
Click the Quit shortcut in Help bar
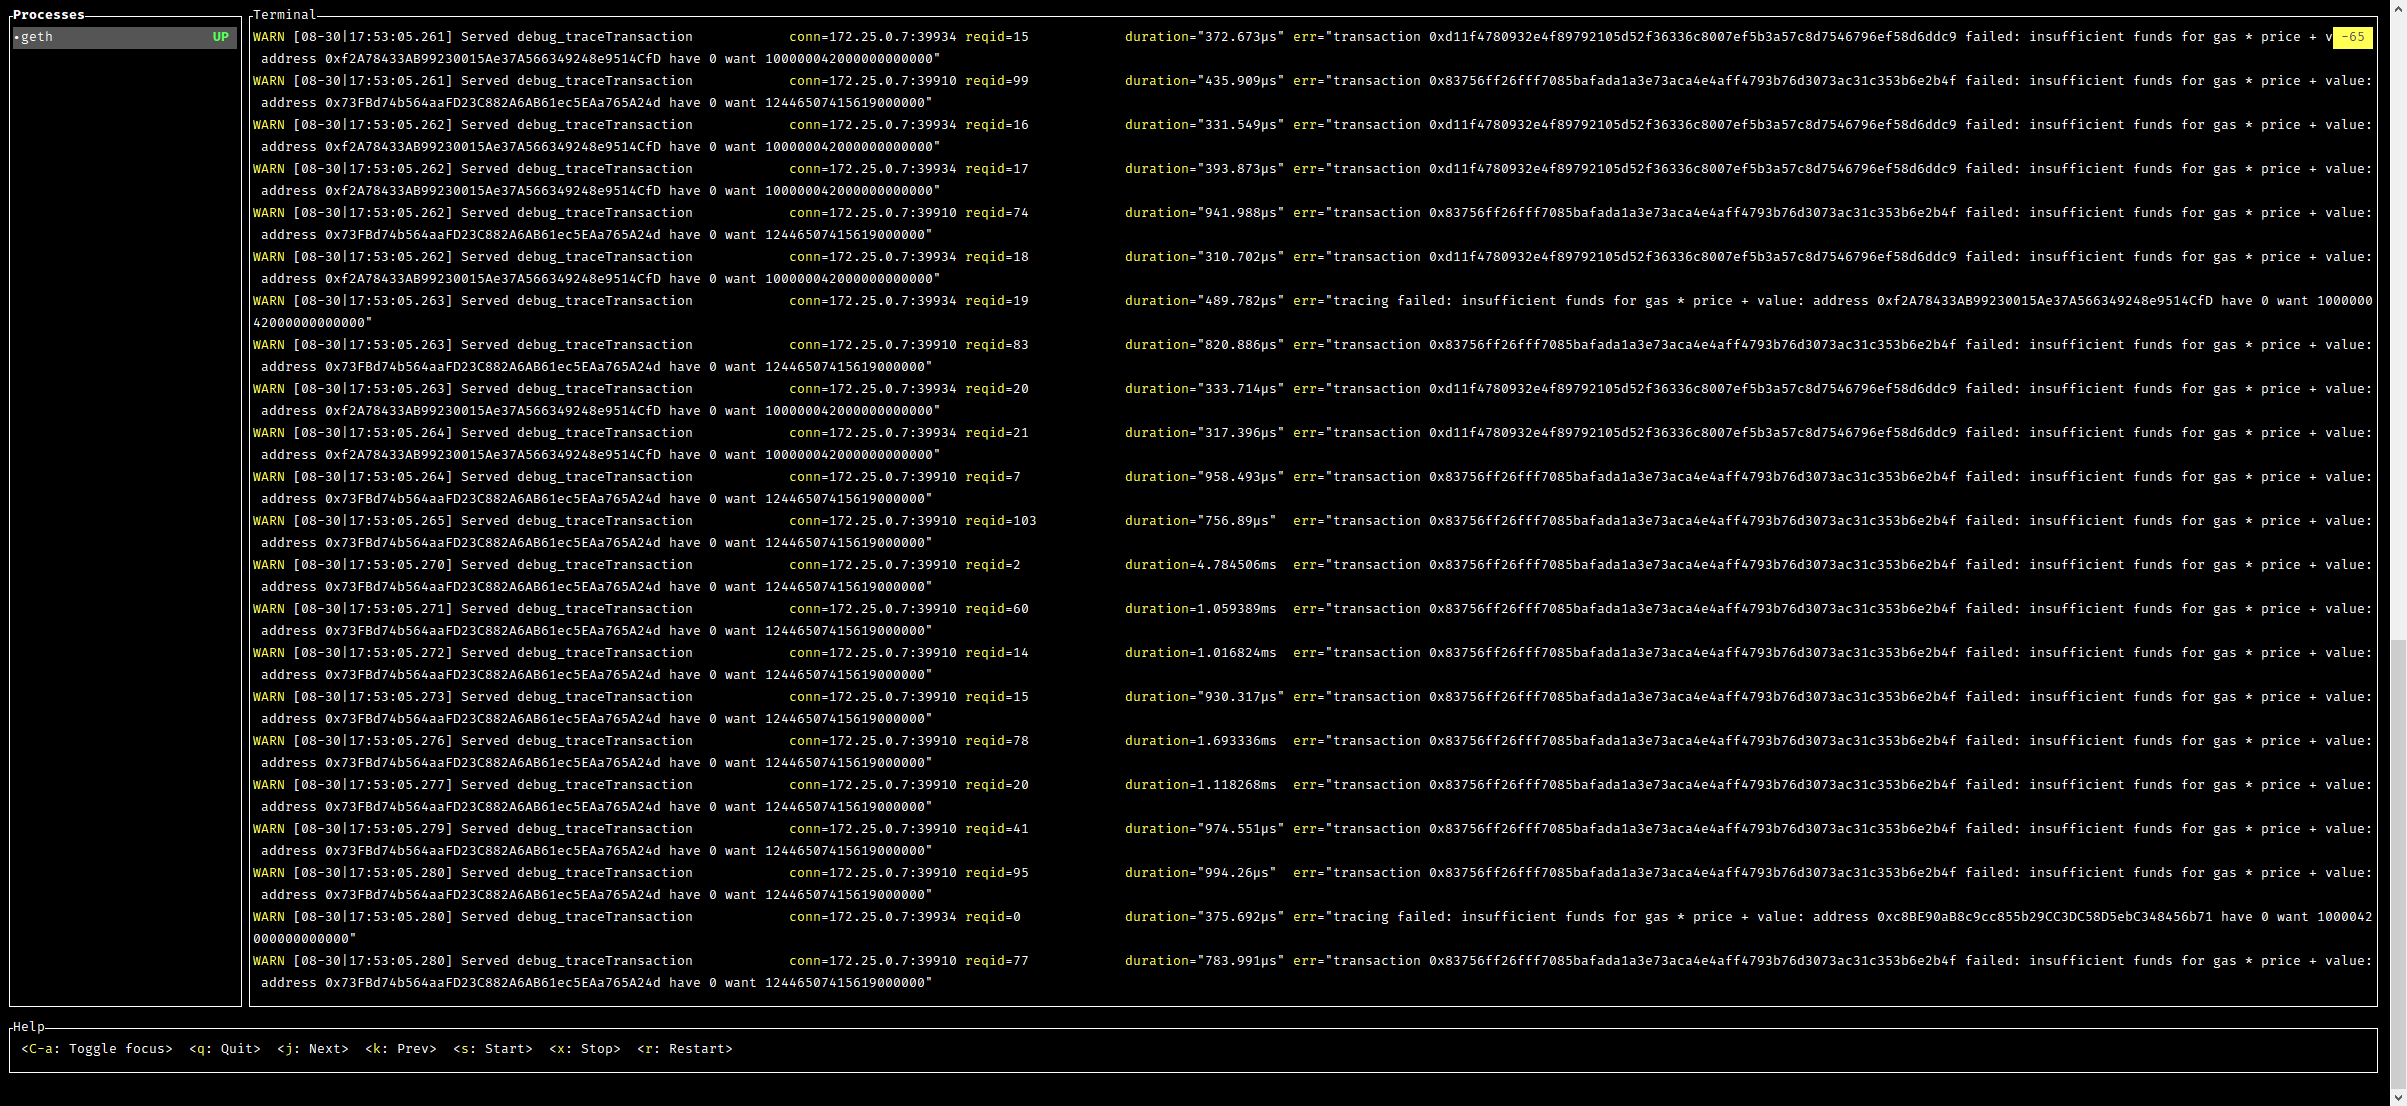click(x=225, y=1049)
